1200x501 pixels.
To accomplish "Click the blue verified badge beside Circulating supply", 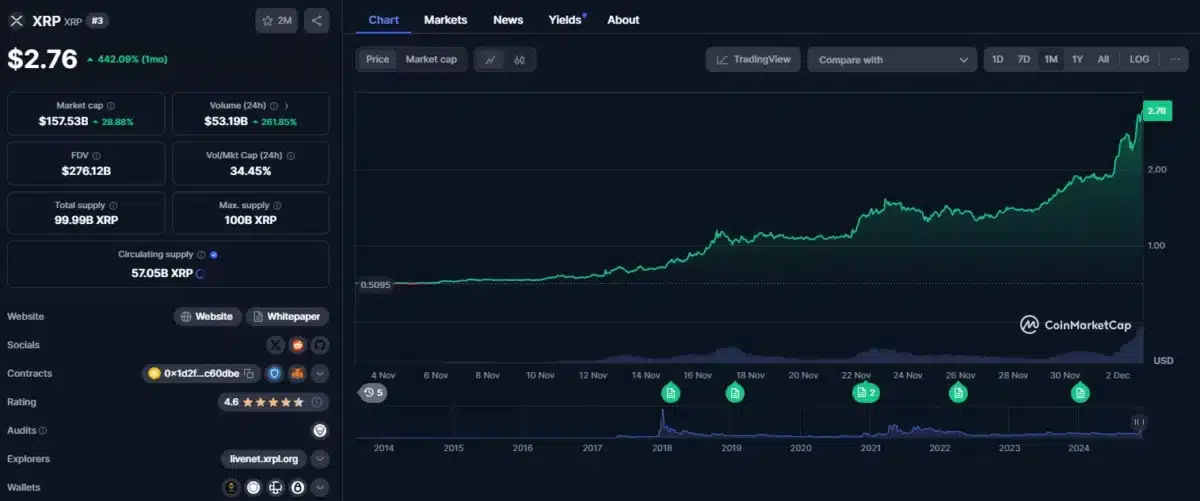I will coord(213,254).
